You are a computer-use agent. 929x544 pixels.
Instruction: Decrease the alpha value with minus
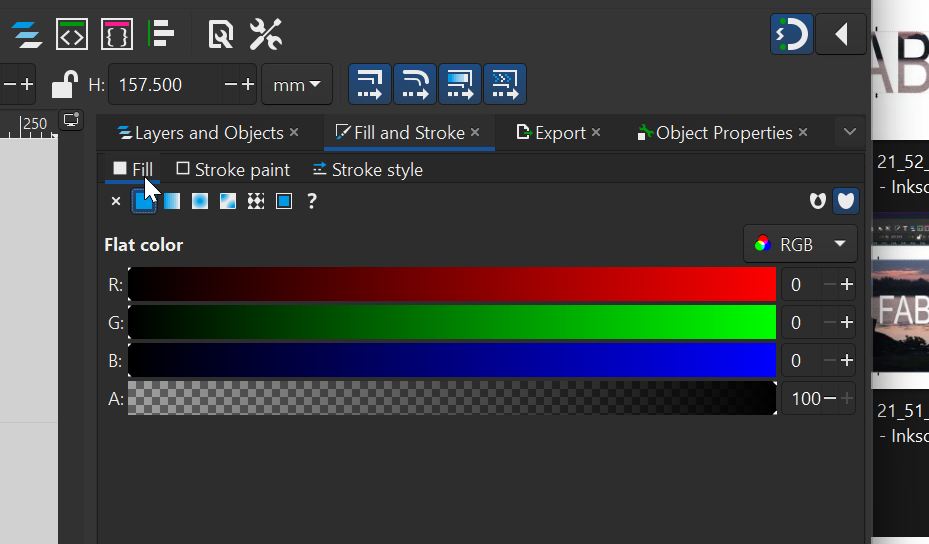click(x=830, y=398)
